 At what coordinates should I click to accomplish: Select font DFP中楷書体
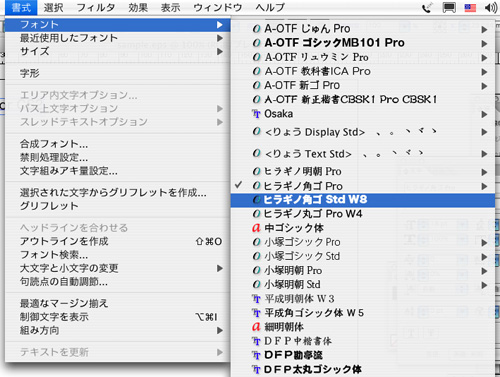click(363, 341)
